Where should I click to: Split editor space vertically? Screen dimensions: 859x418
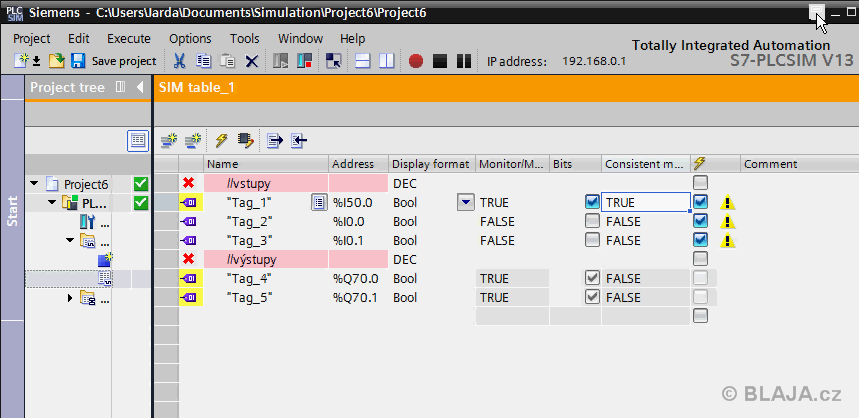coord(387,60)
